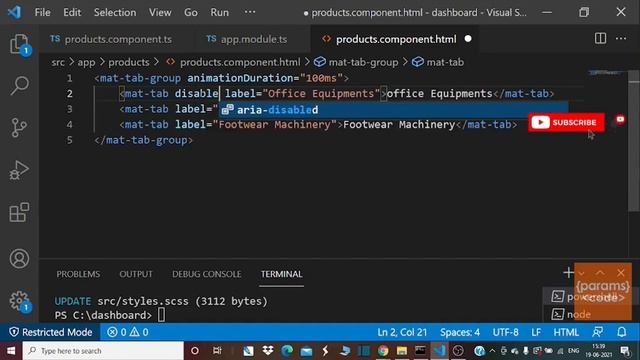Viewport: 640px width, 360px height.
Task: Click Ln 2, Col 21 cursor position
Action: (402, 332)
